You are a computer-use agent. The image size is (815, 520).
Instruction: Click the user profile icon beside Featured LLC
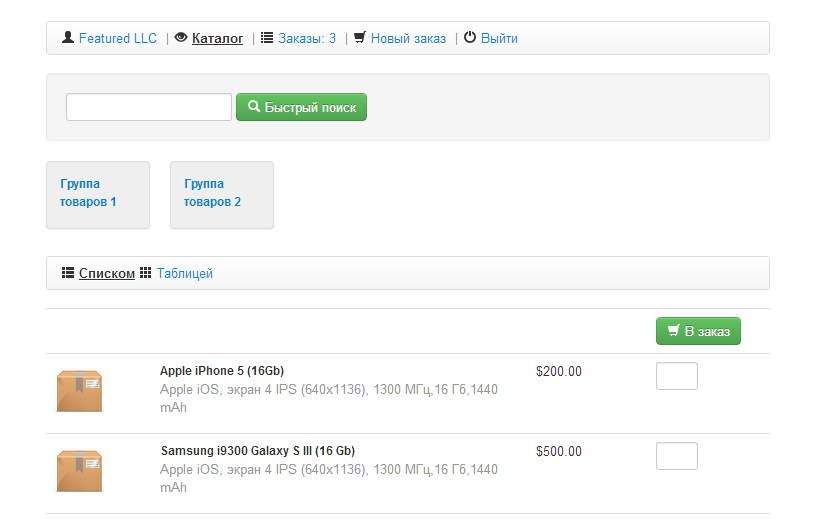[68, 38]
